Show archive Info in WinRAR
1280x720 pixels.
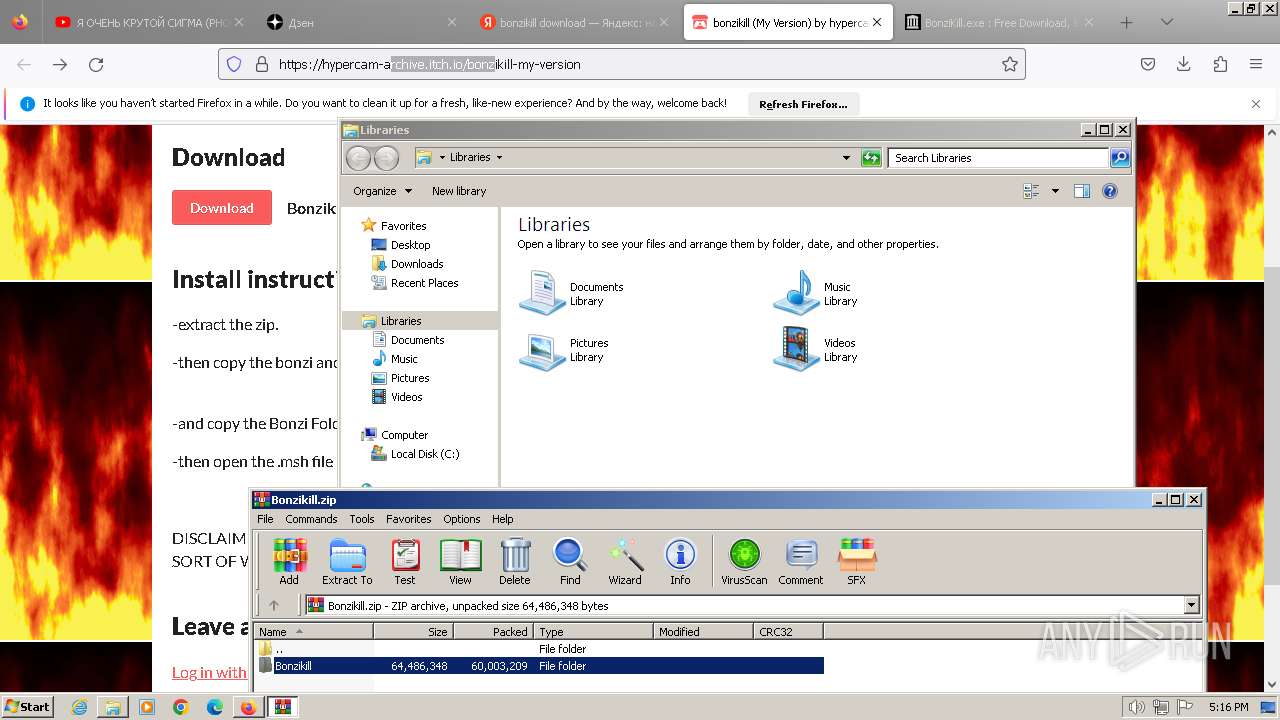pos(680,561)
